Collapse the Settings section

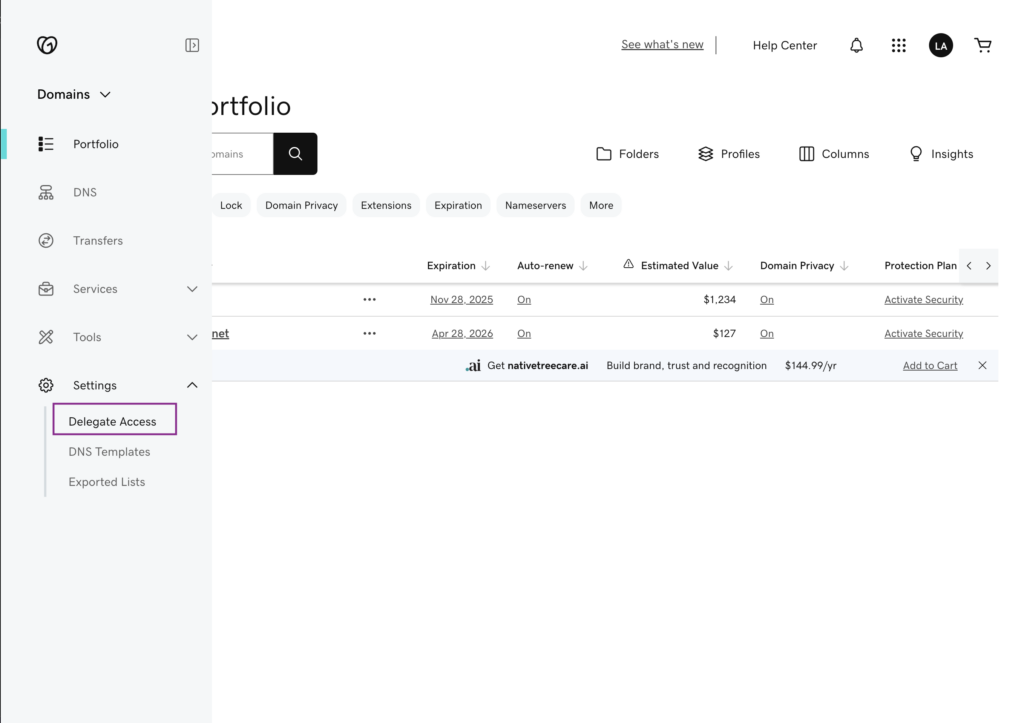(x=192, y=385)
